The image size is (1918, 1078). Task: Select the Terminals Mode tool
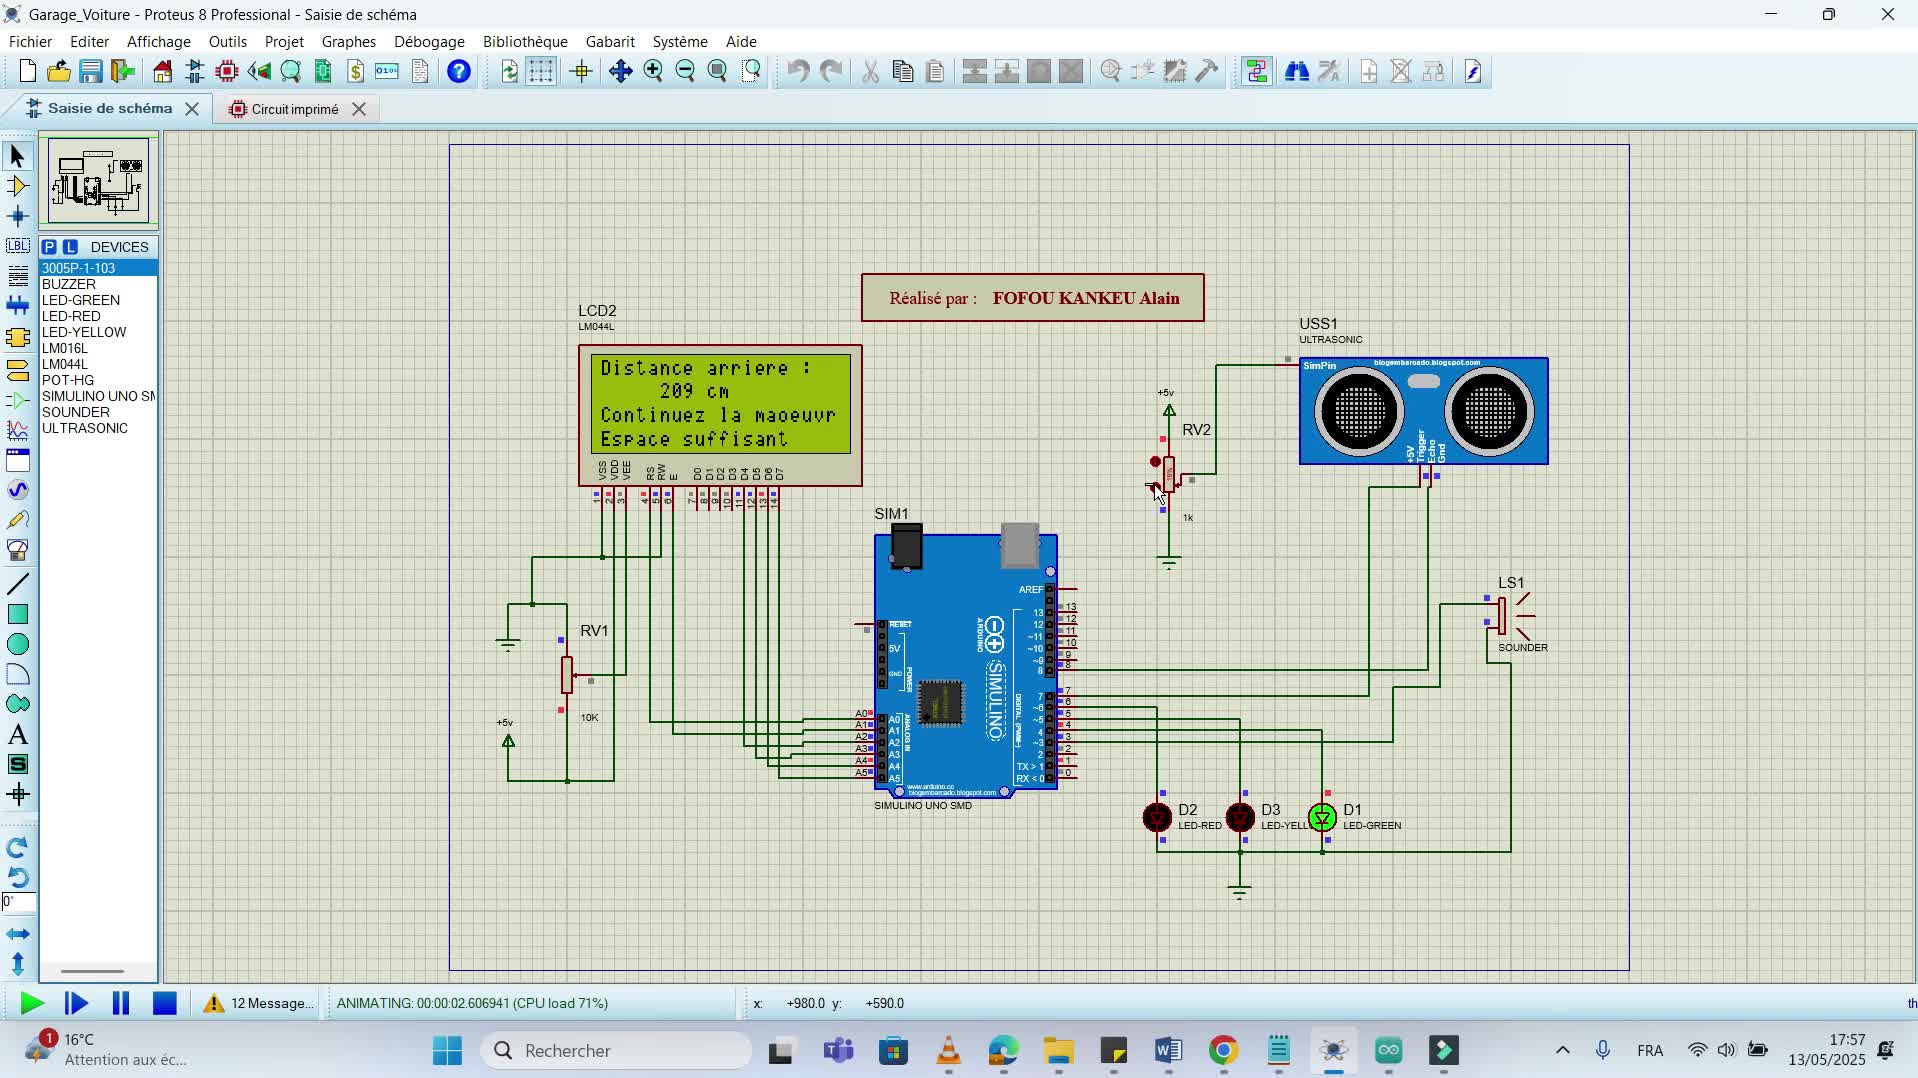(17, 371)
